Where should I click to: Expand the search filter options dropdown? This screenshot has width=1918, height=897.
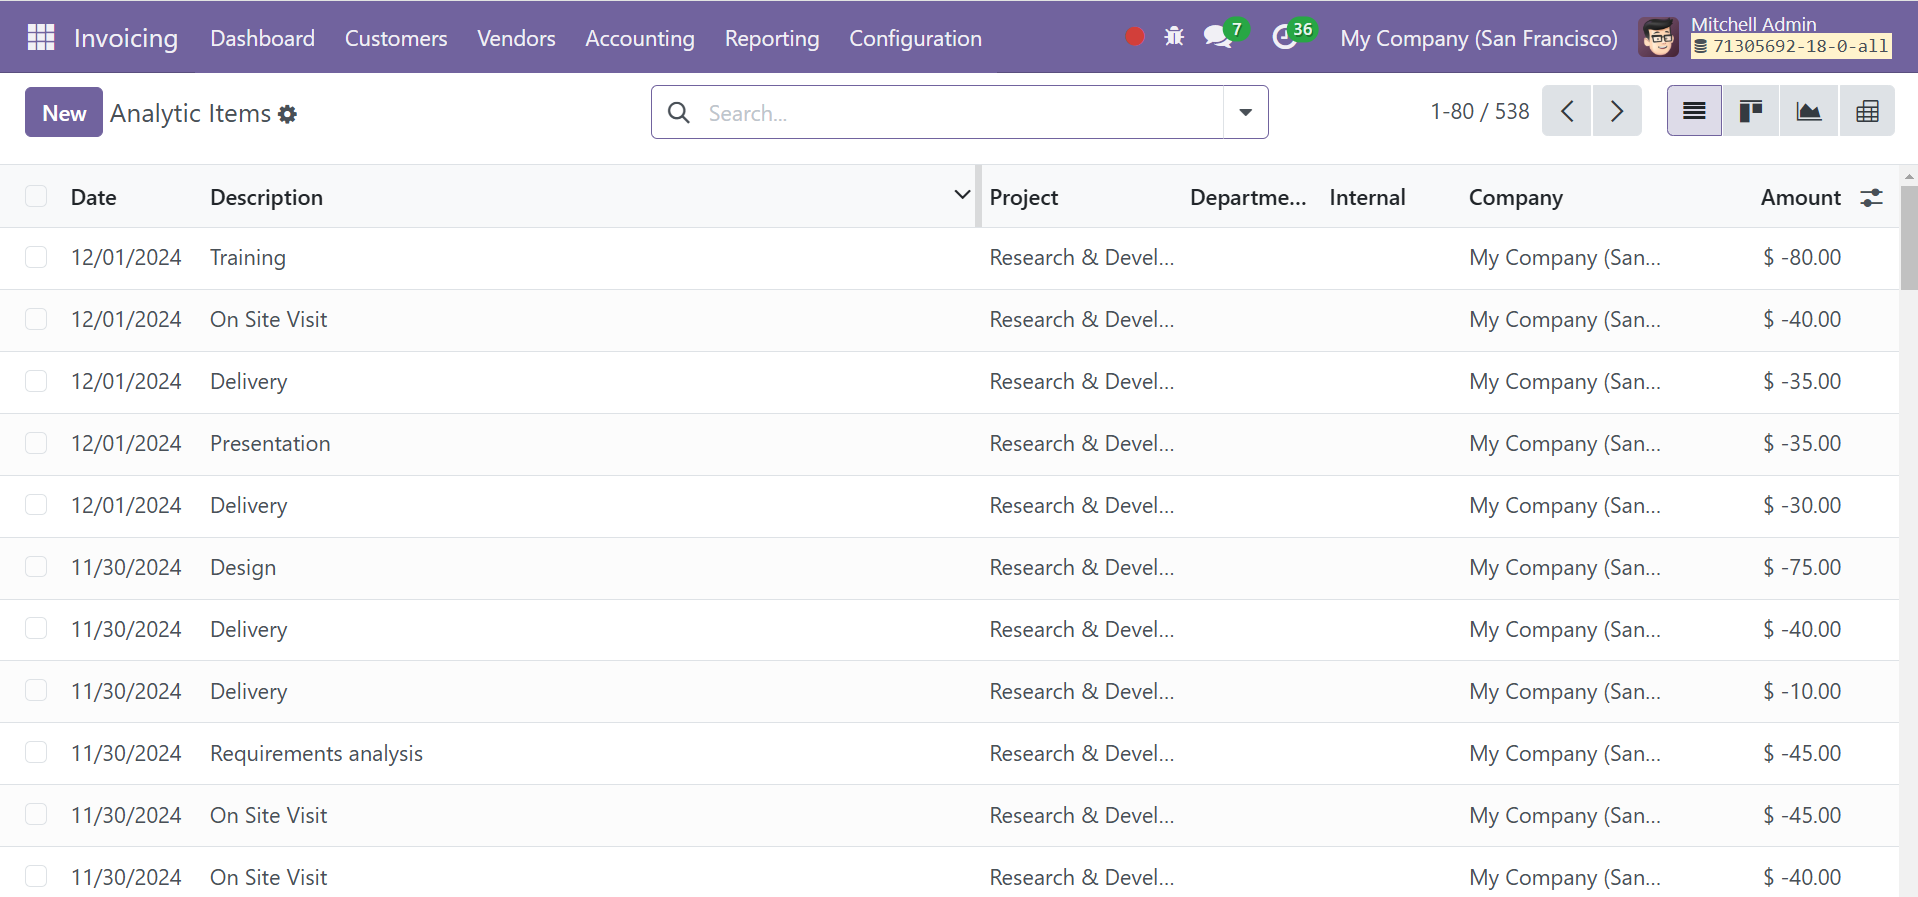coord(1245,112)
